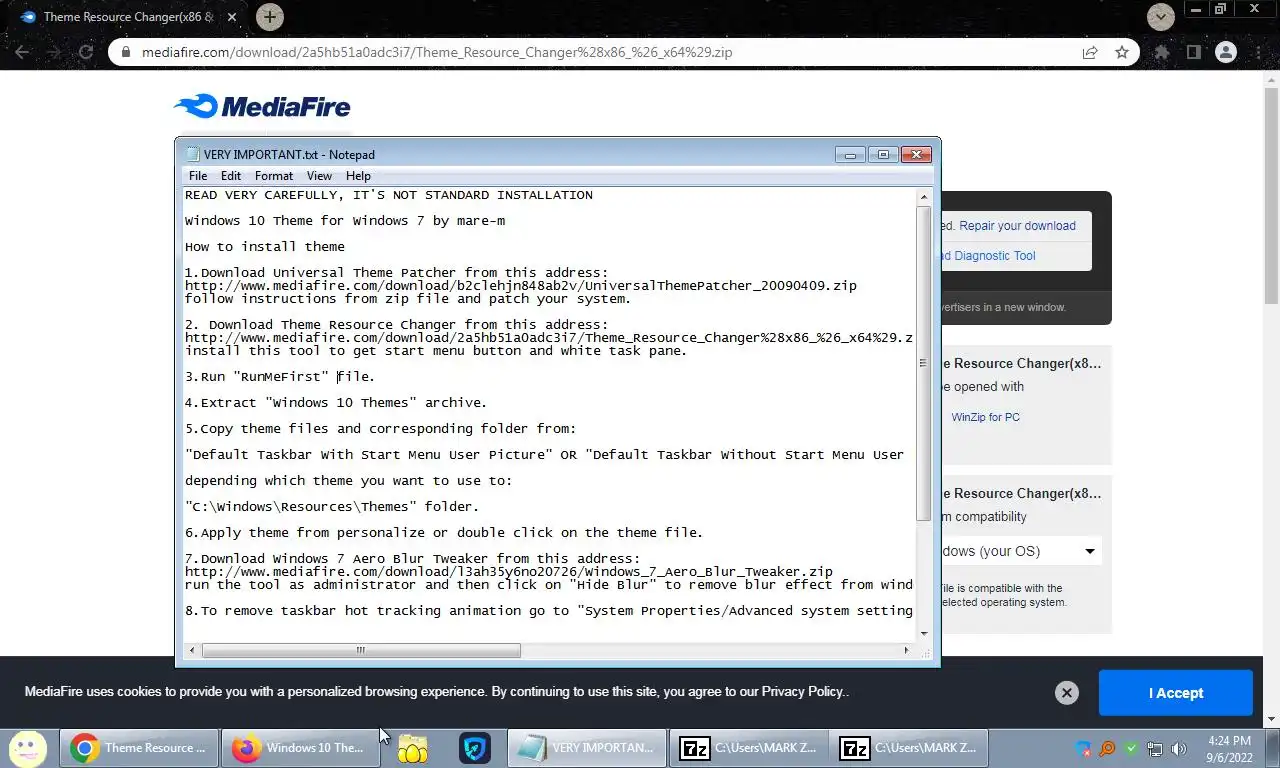Open the tab search chevron button
Image resolution: width=1280 pixels, height=768 pixels.
point(1160,17)
